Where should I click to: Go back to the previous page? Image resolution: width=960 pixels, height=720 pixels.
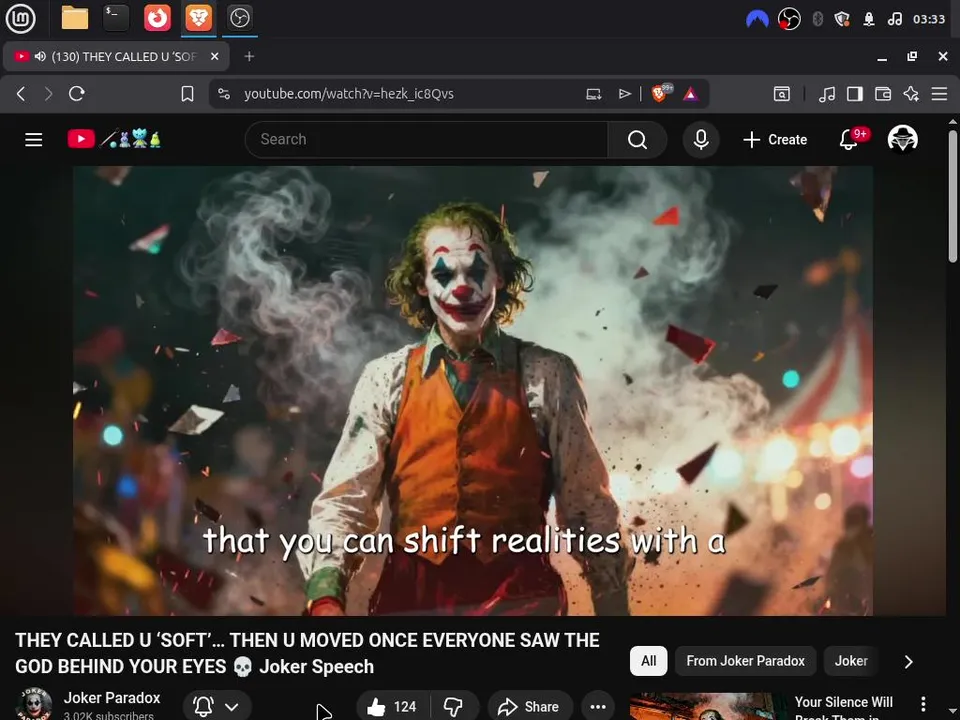(21, 94)
